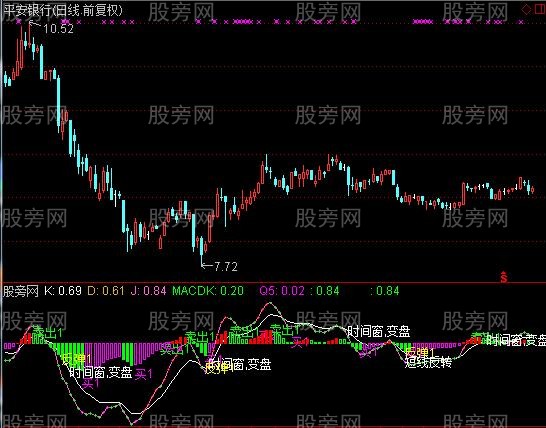Select the MACDK: 0.20 indicator value
This screenshot has height=428, width=546.
pos(208,291)
